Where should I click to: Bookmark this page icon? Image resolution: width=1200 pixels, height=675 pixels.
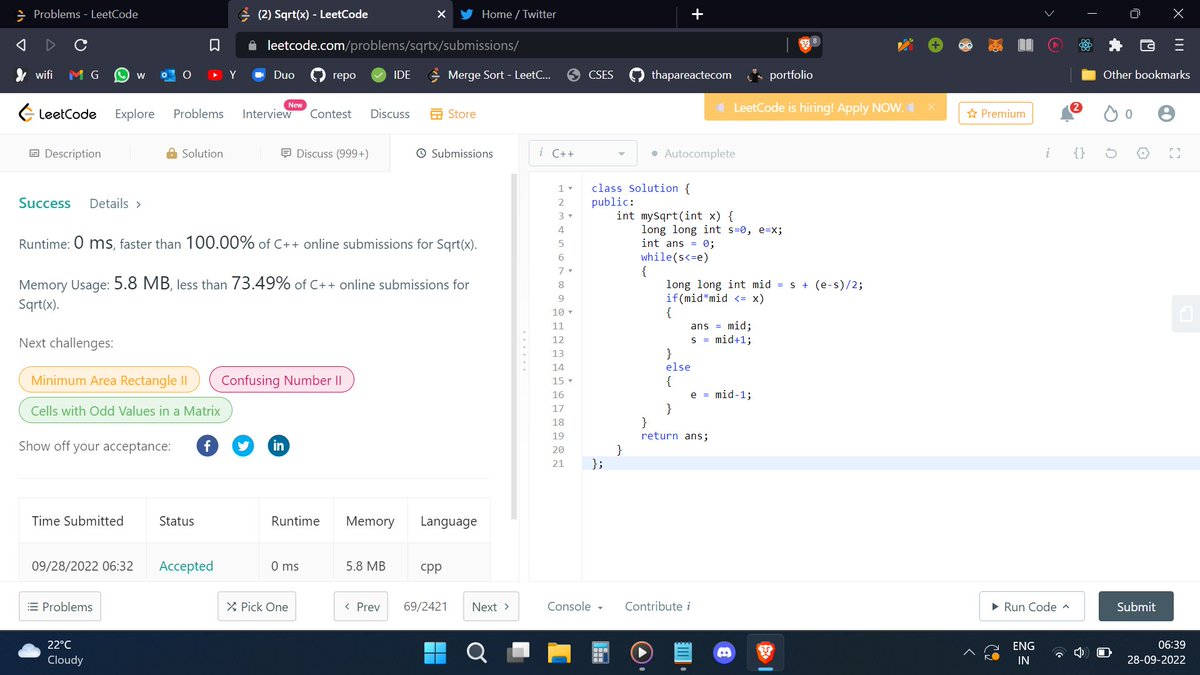click(214, 45)
